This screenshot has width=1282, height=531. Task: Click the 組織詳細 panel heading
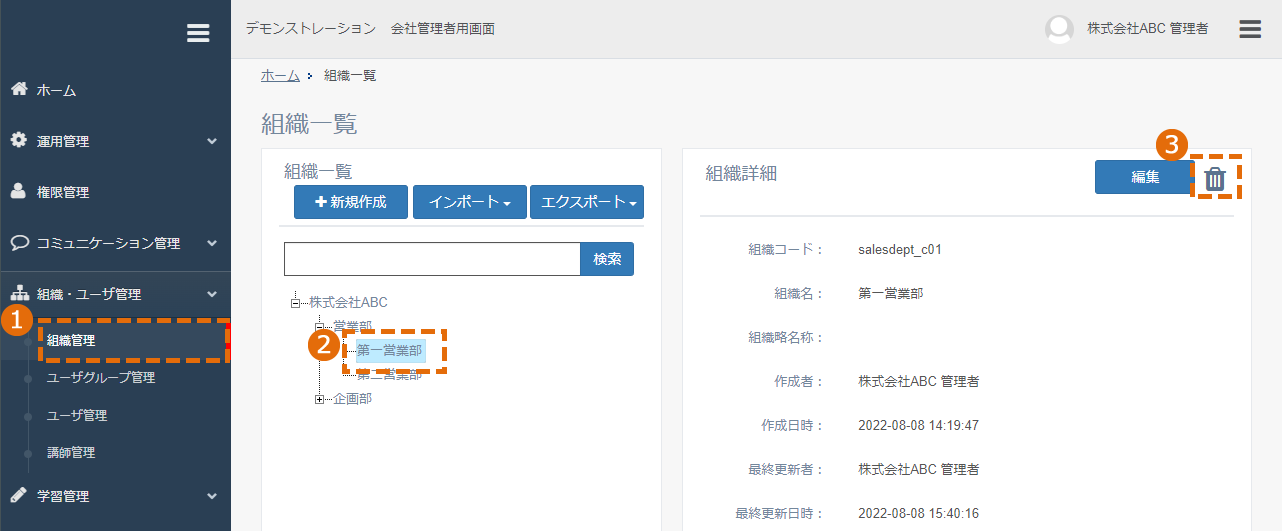pos(741,174)
